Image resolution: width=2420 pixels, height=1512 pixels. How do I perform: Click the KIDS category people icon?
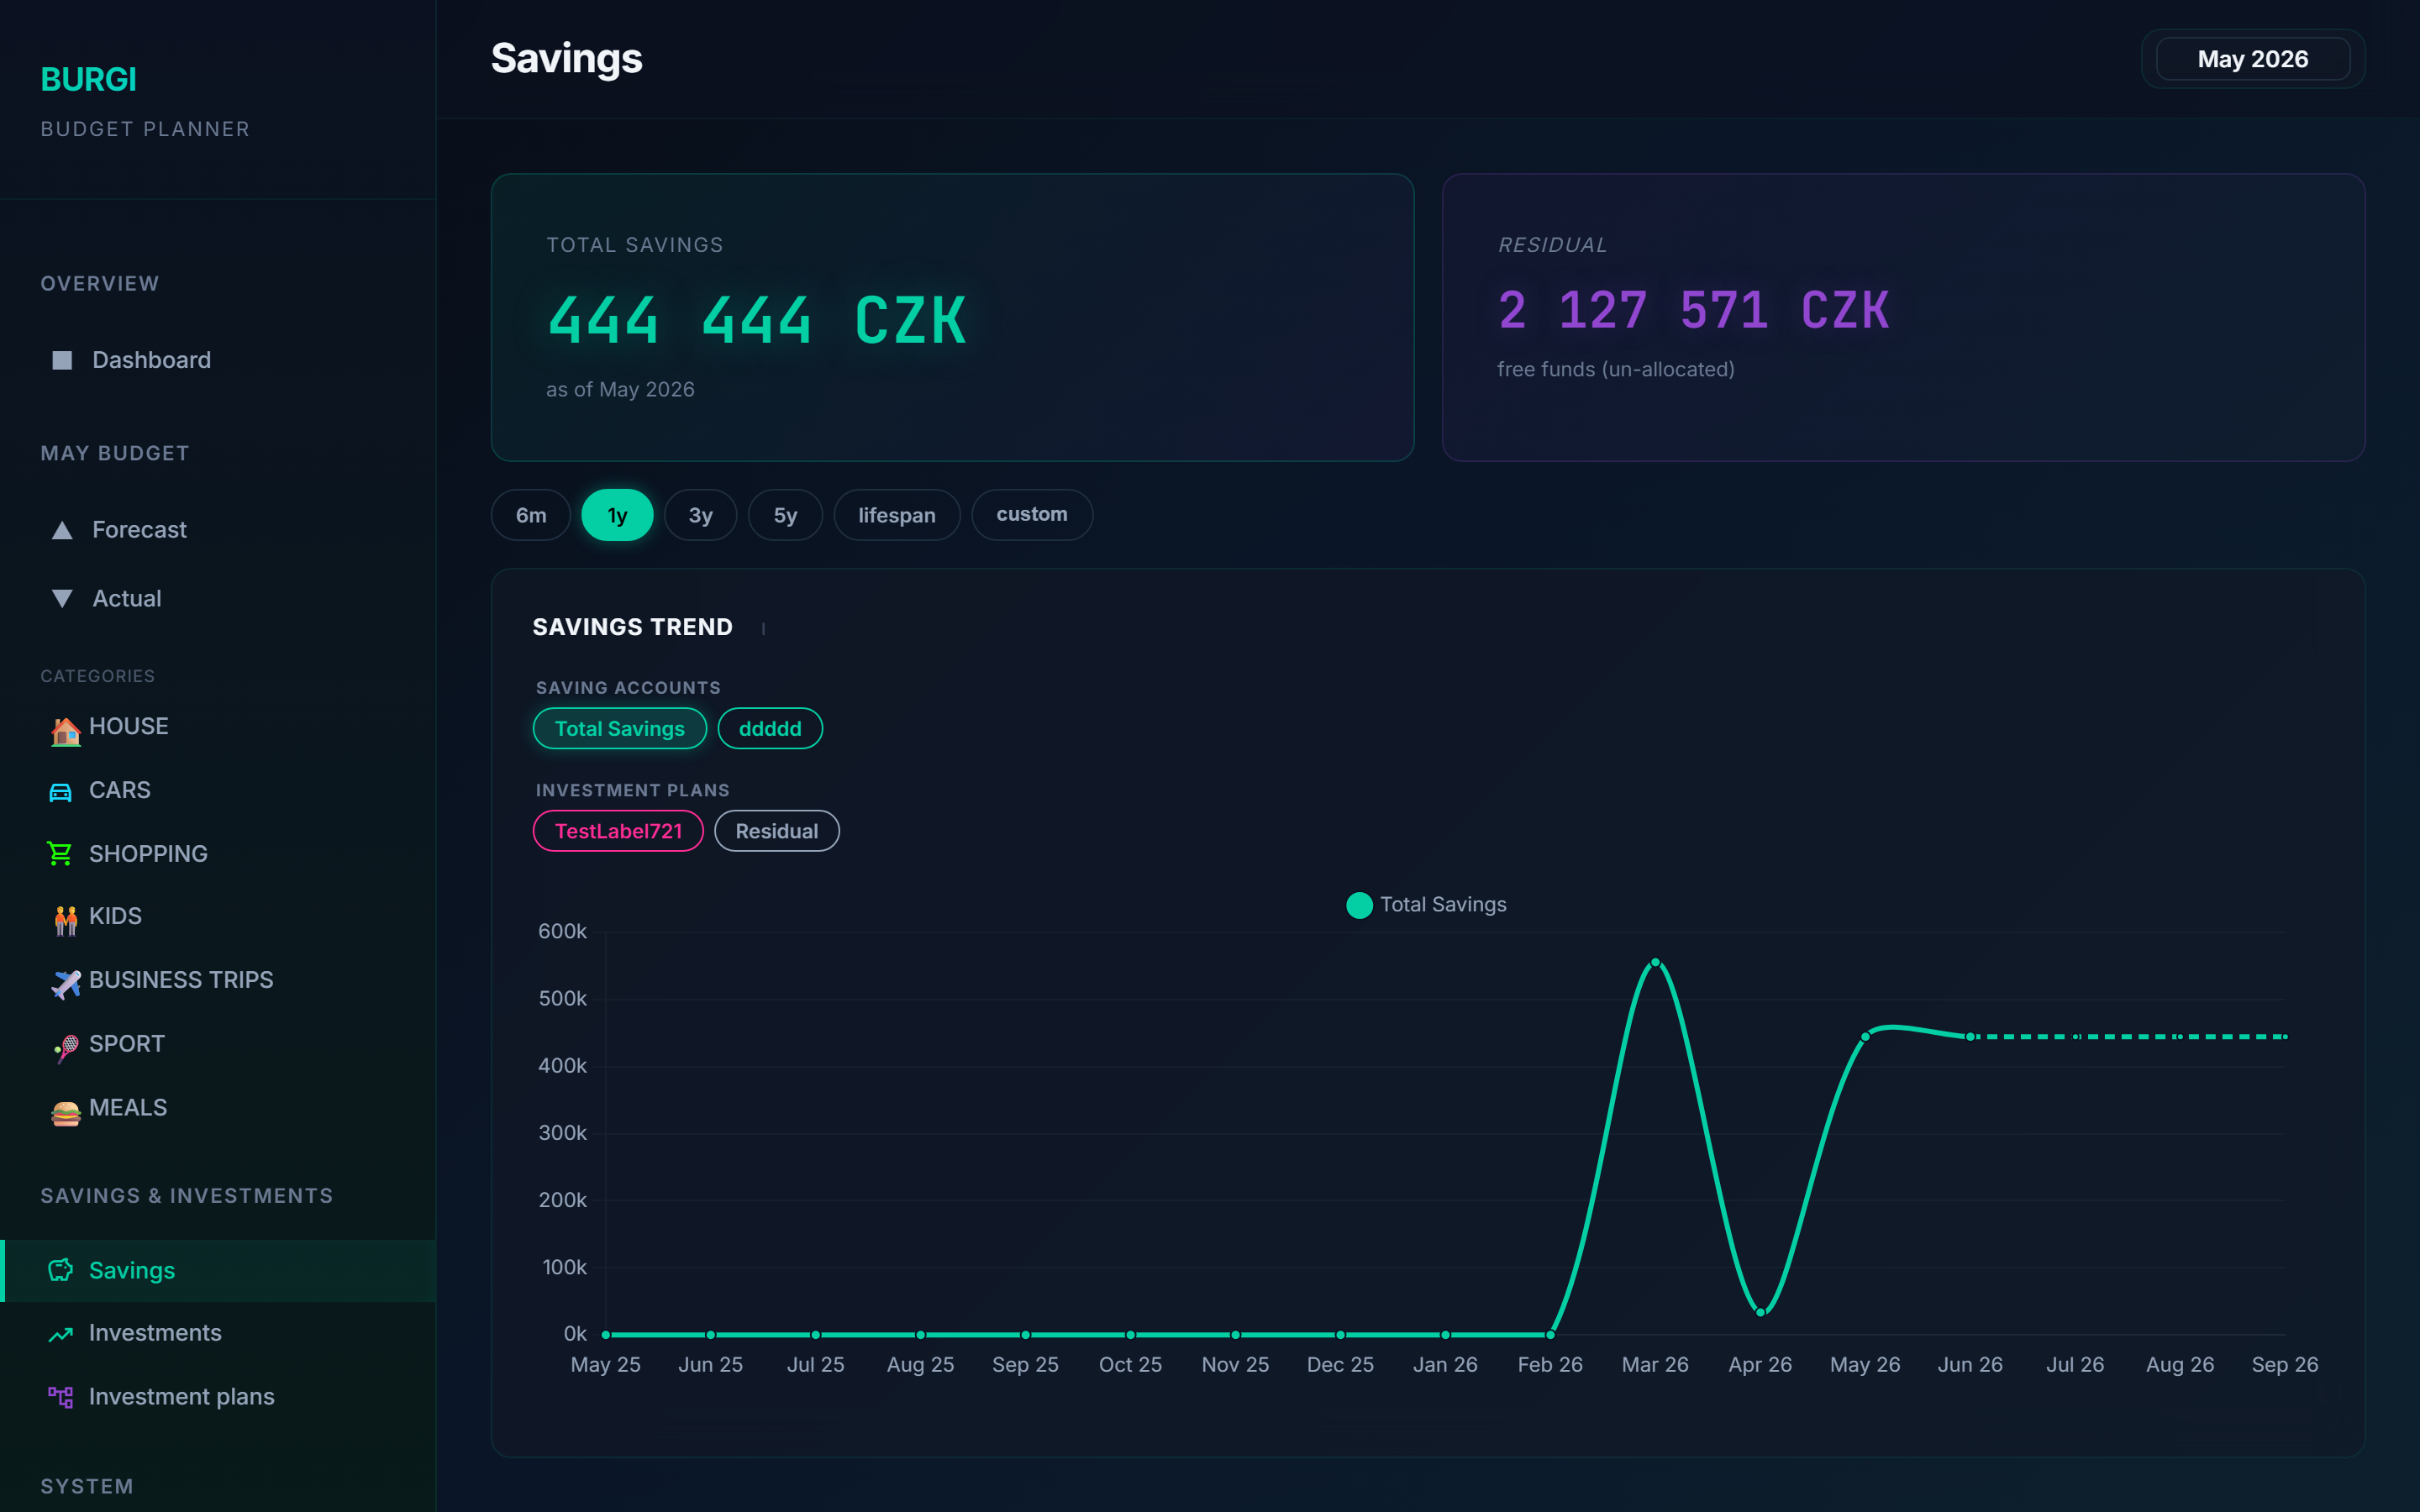click(x=65, y=920)
